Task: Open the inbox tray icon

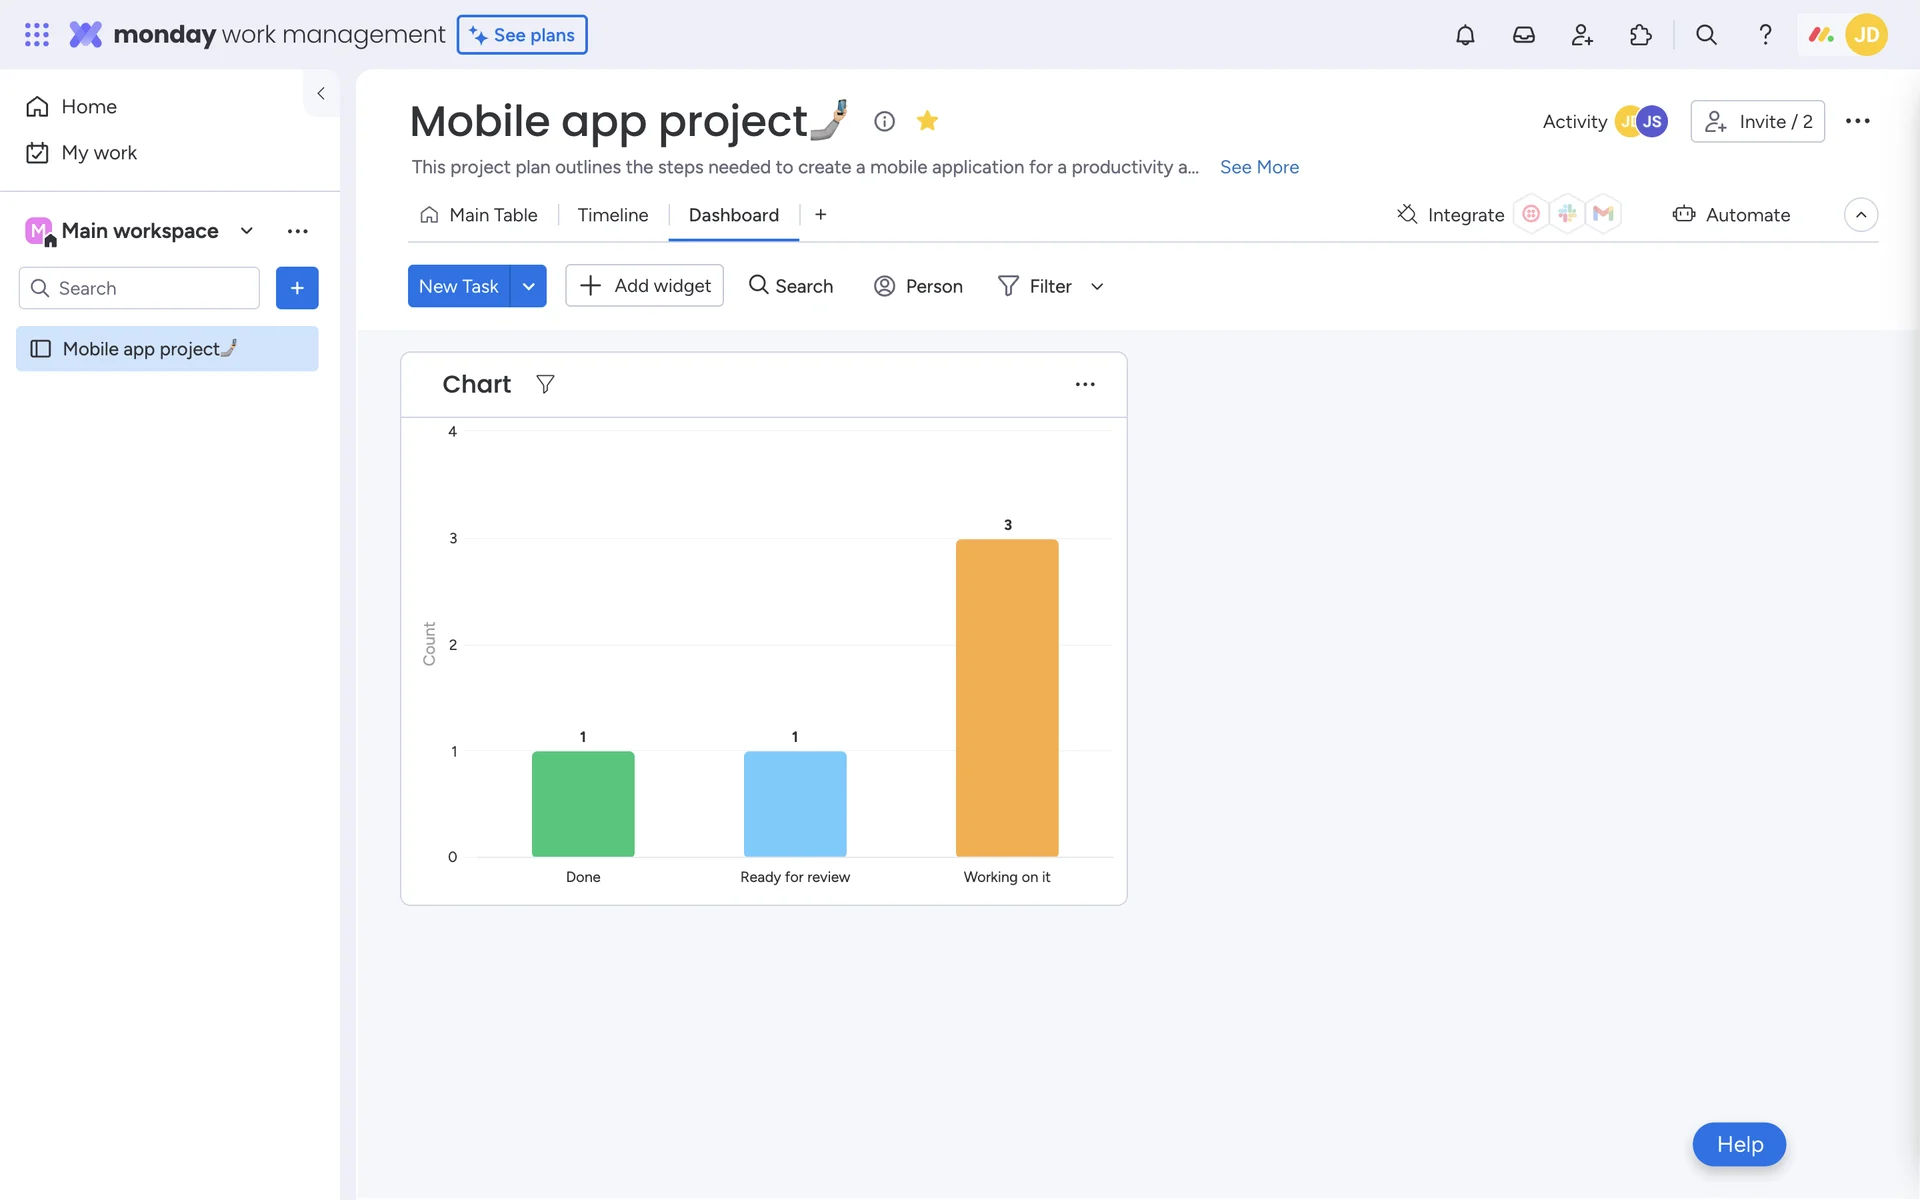Action: (1523, 35)
